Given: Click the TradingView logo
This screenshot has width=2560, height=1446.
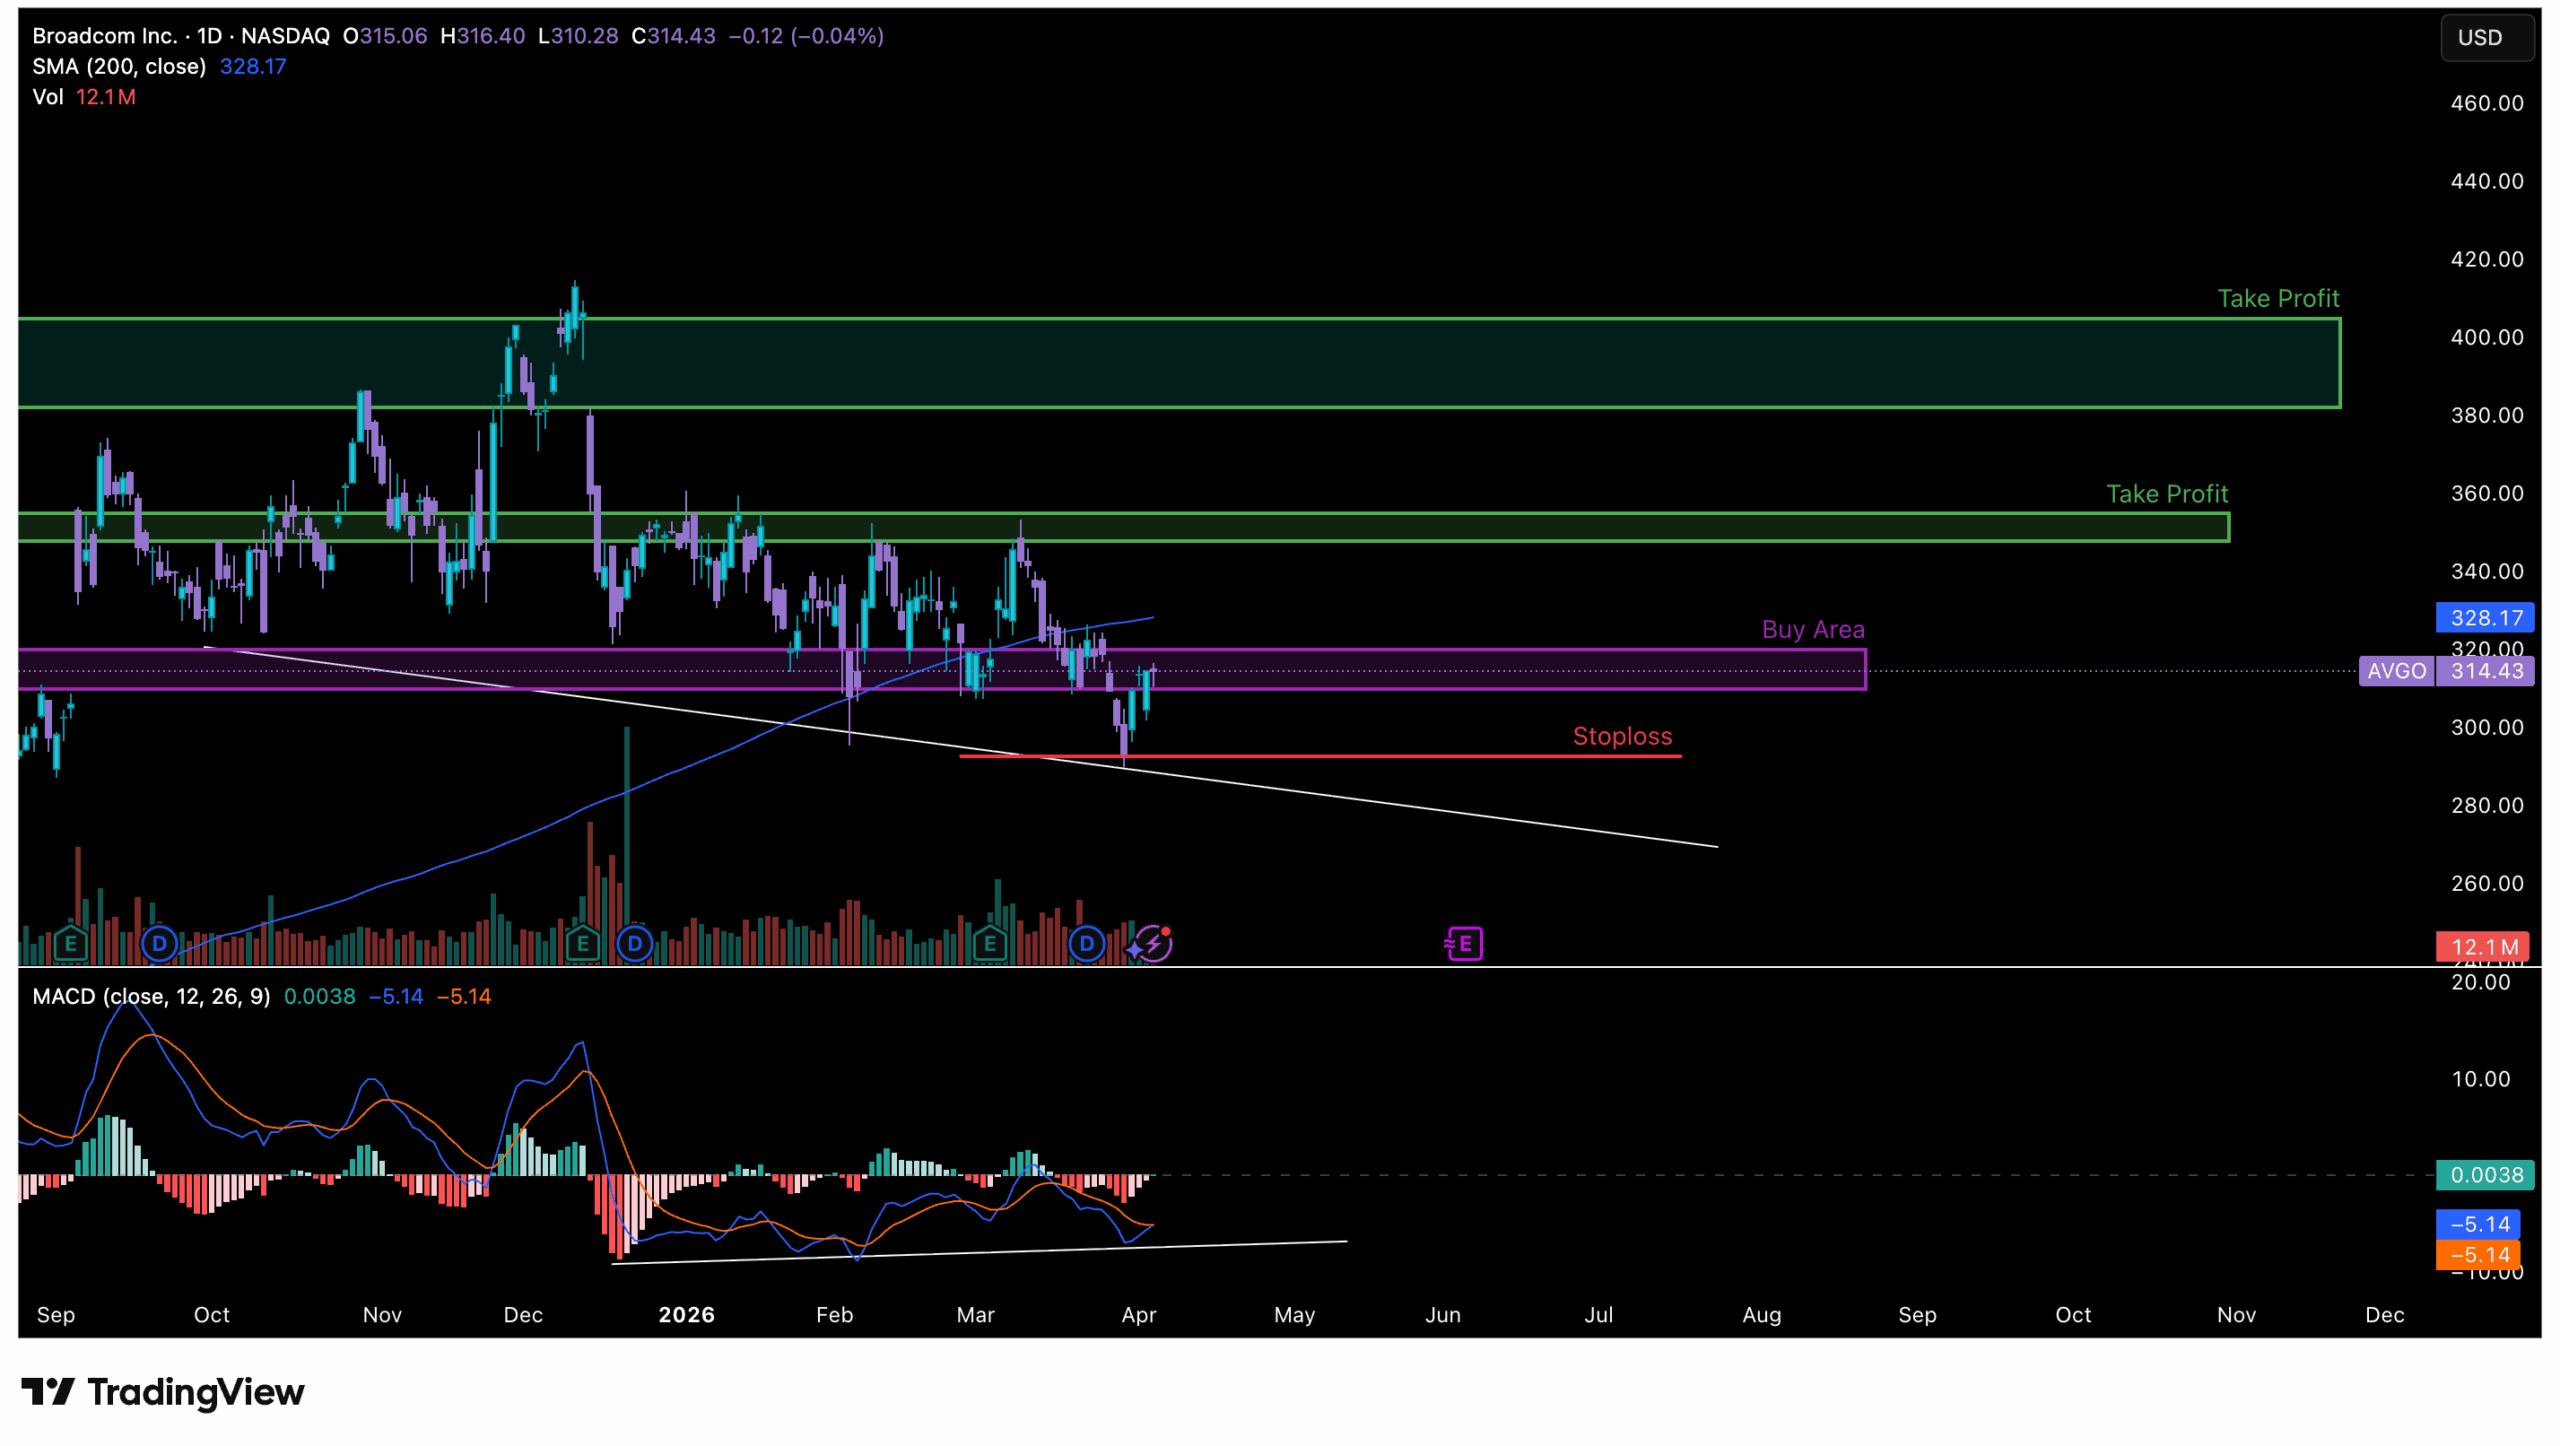Looking at the screenshot, I should [163, 1392].
